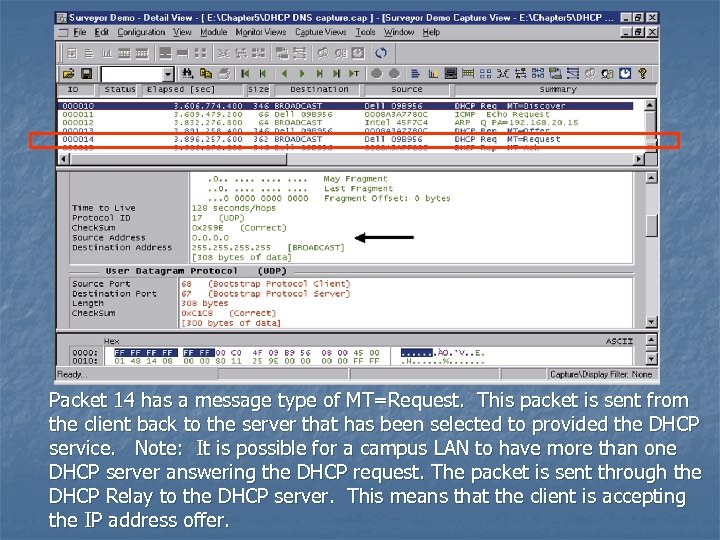Open the Tools menu
The image size is (720, 540).
(365, 32)
